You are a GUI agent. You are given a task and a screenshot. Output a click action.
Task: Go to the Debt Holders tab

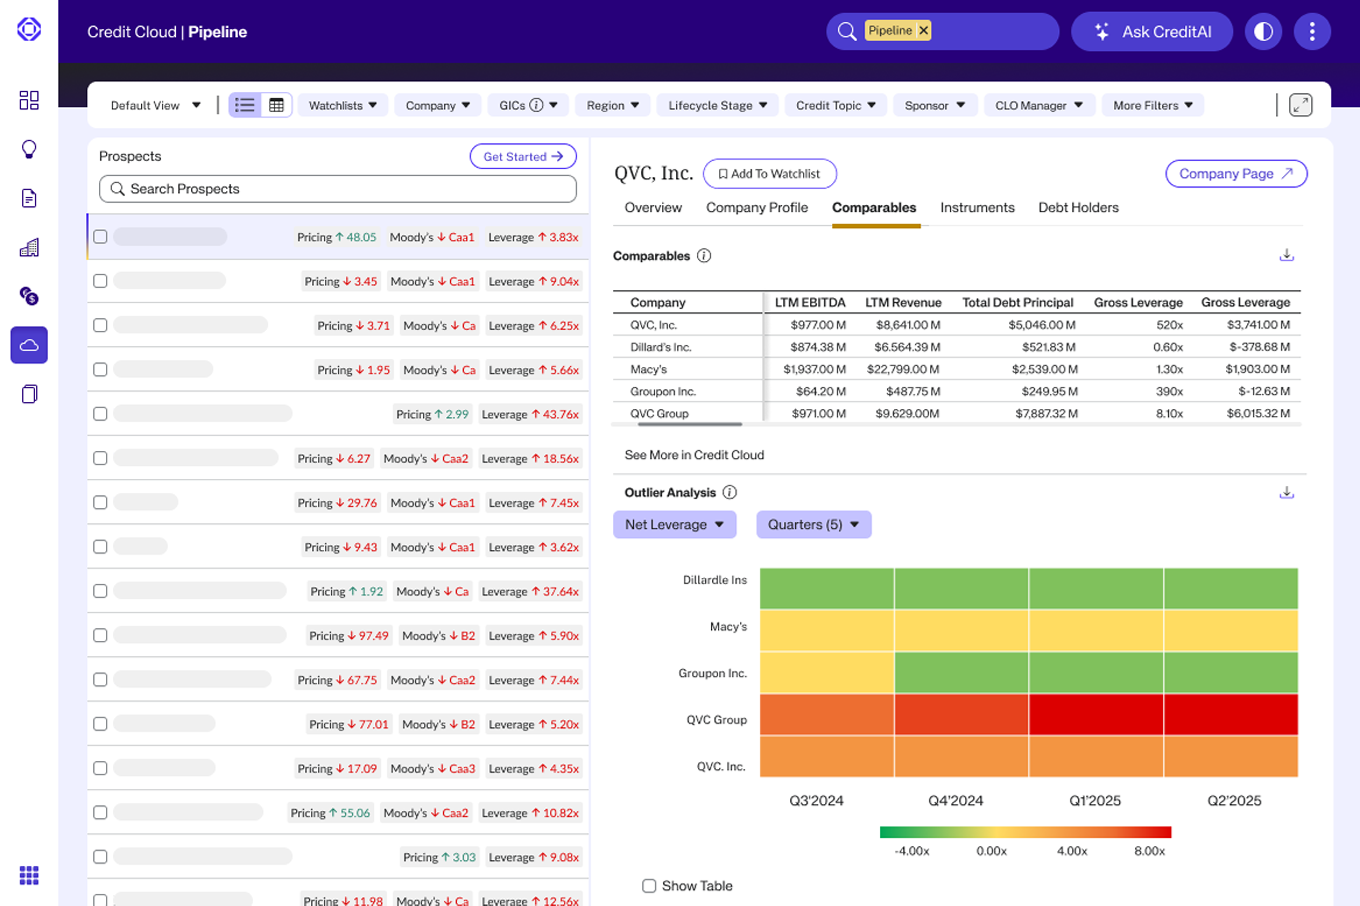click(x=1078, y=208)
